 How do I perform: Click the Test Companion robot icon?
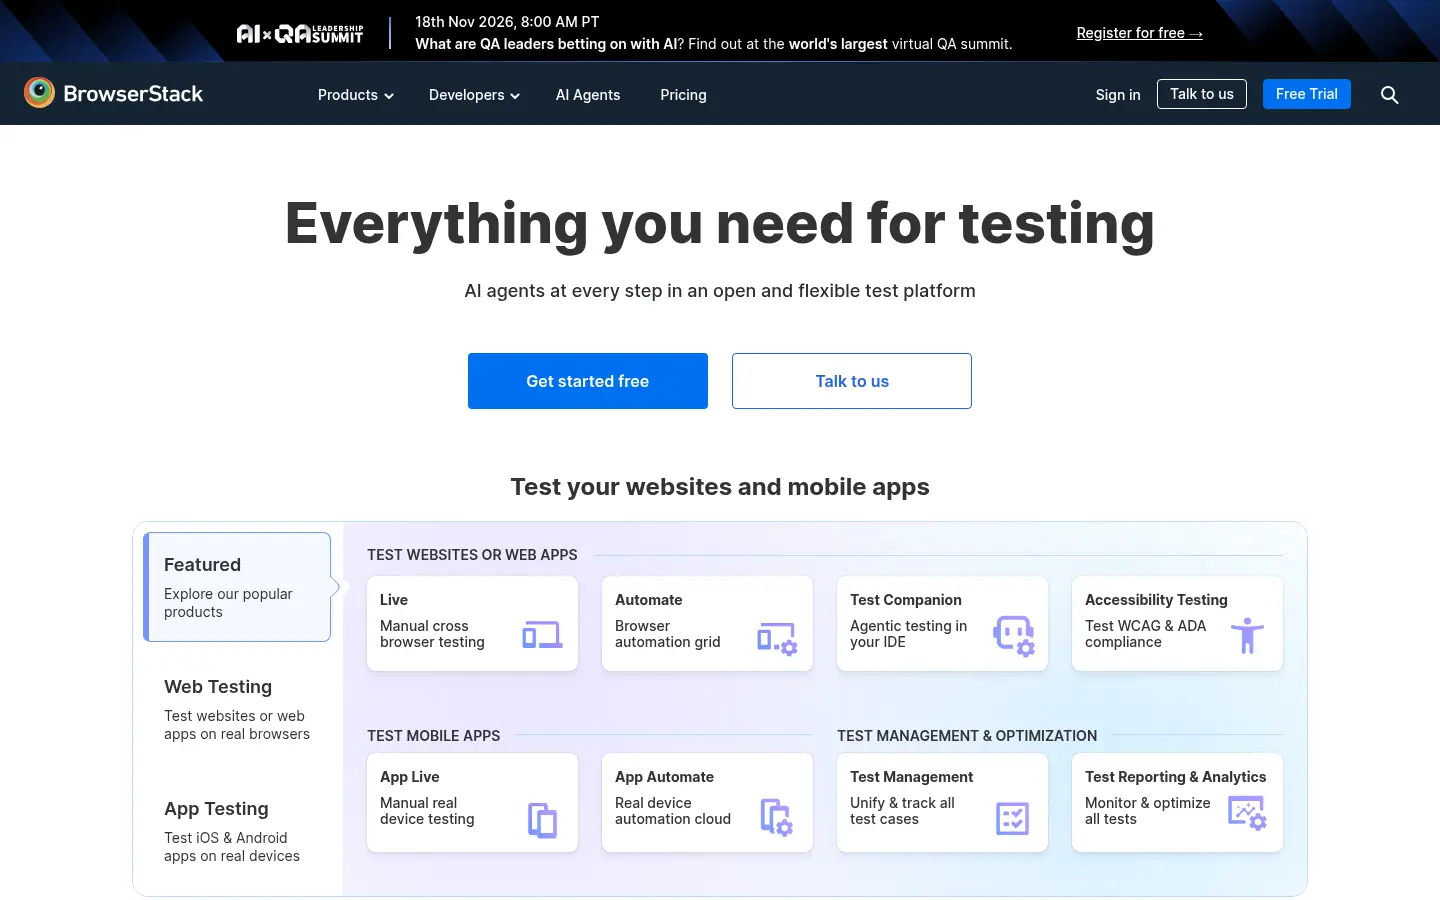pyautogui.click(x=1014, y=636)
